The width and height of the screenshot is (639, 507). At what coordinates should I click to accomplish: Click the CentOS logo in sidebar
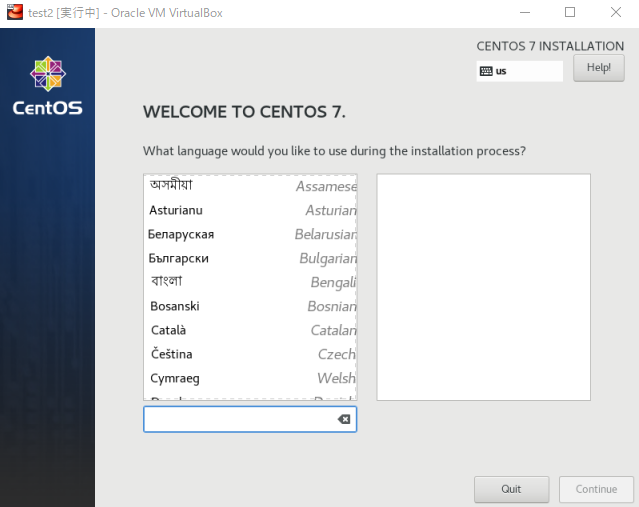[48, 86]
